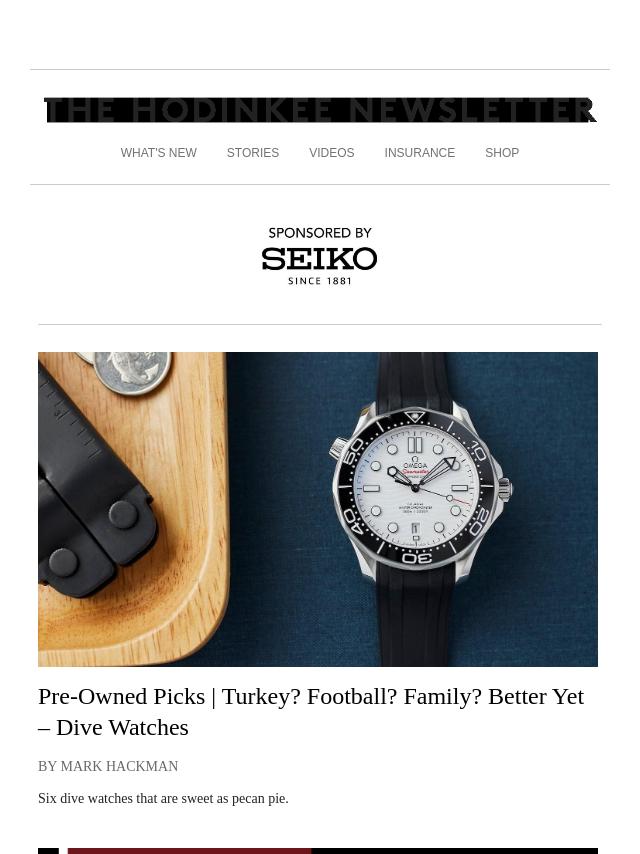Select the Videos navigation link
This screenshot has width=640, height=854.
(332, 153)
